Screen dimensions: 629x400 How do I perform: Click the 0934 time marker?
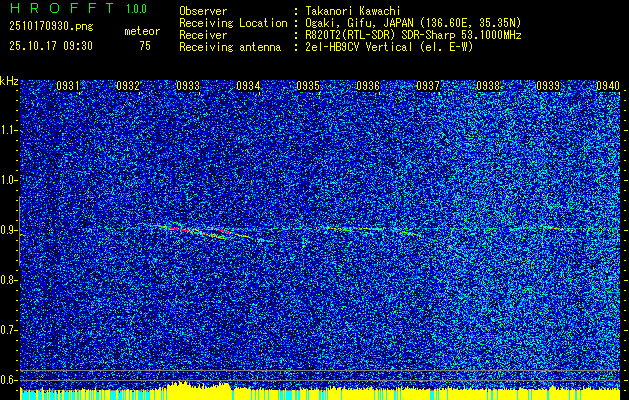coord(248,86)
